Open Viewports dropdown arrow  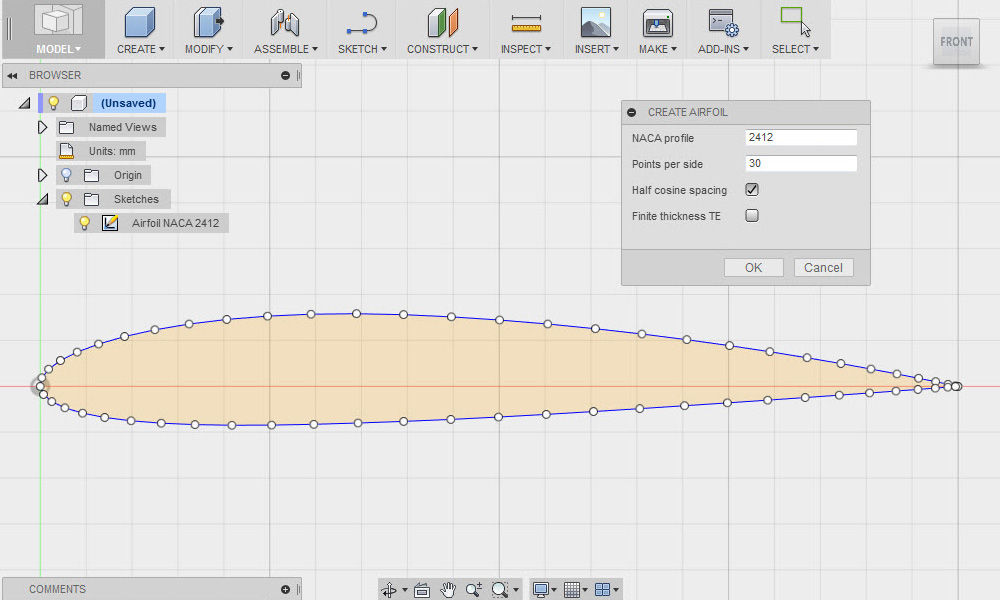click(x=615, y=590)
